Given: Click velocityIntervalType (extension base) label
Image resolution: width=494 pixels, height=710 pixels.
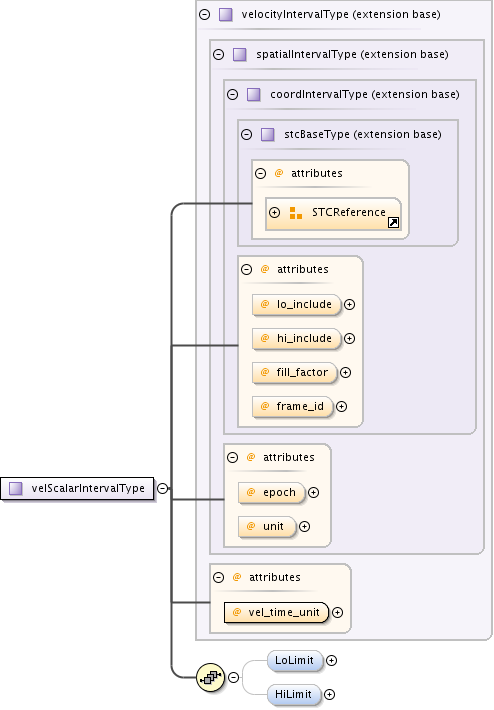Looking at the screenshot, I should (x=341, y=14).
